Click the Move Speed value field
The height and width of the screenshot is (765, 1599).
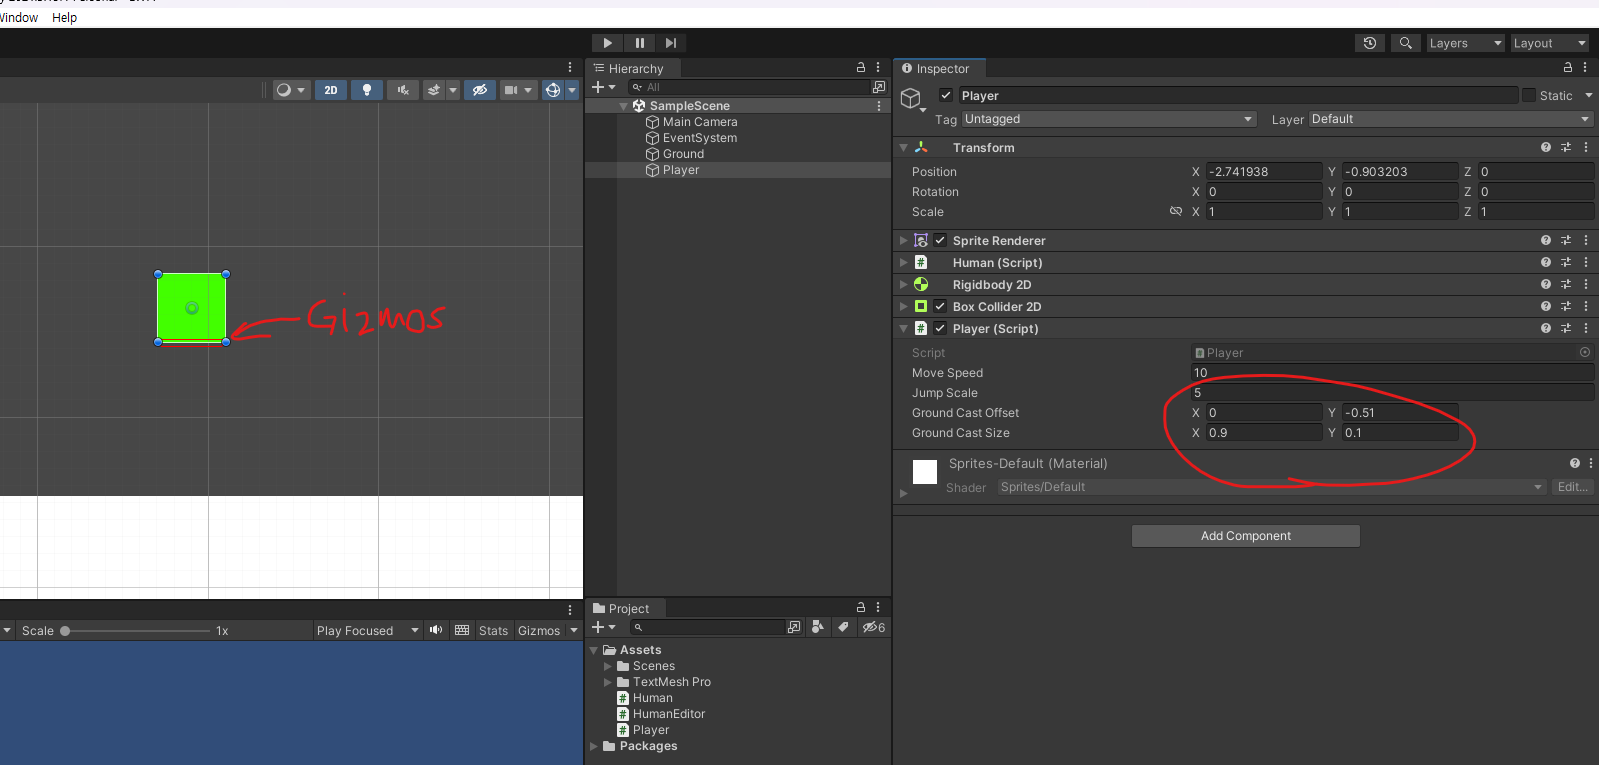tap(1392, 372)
